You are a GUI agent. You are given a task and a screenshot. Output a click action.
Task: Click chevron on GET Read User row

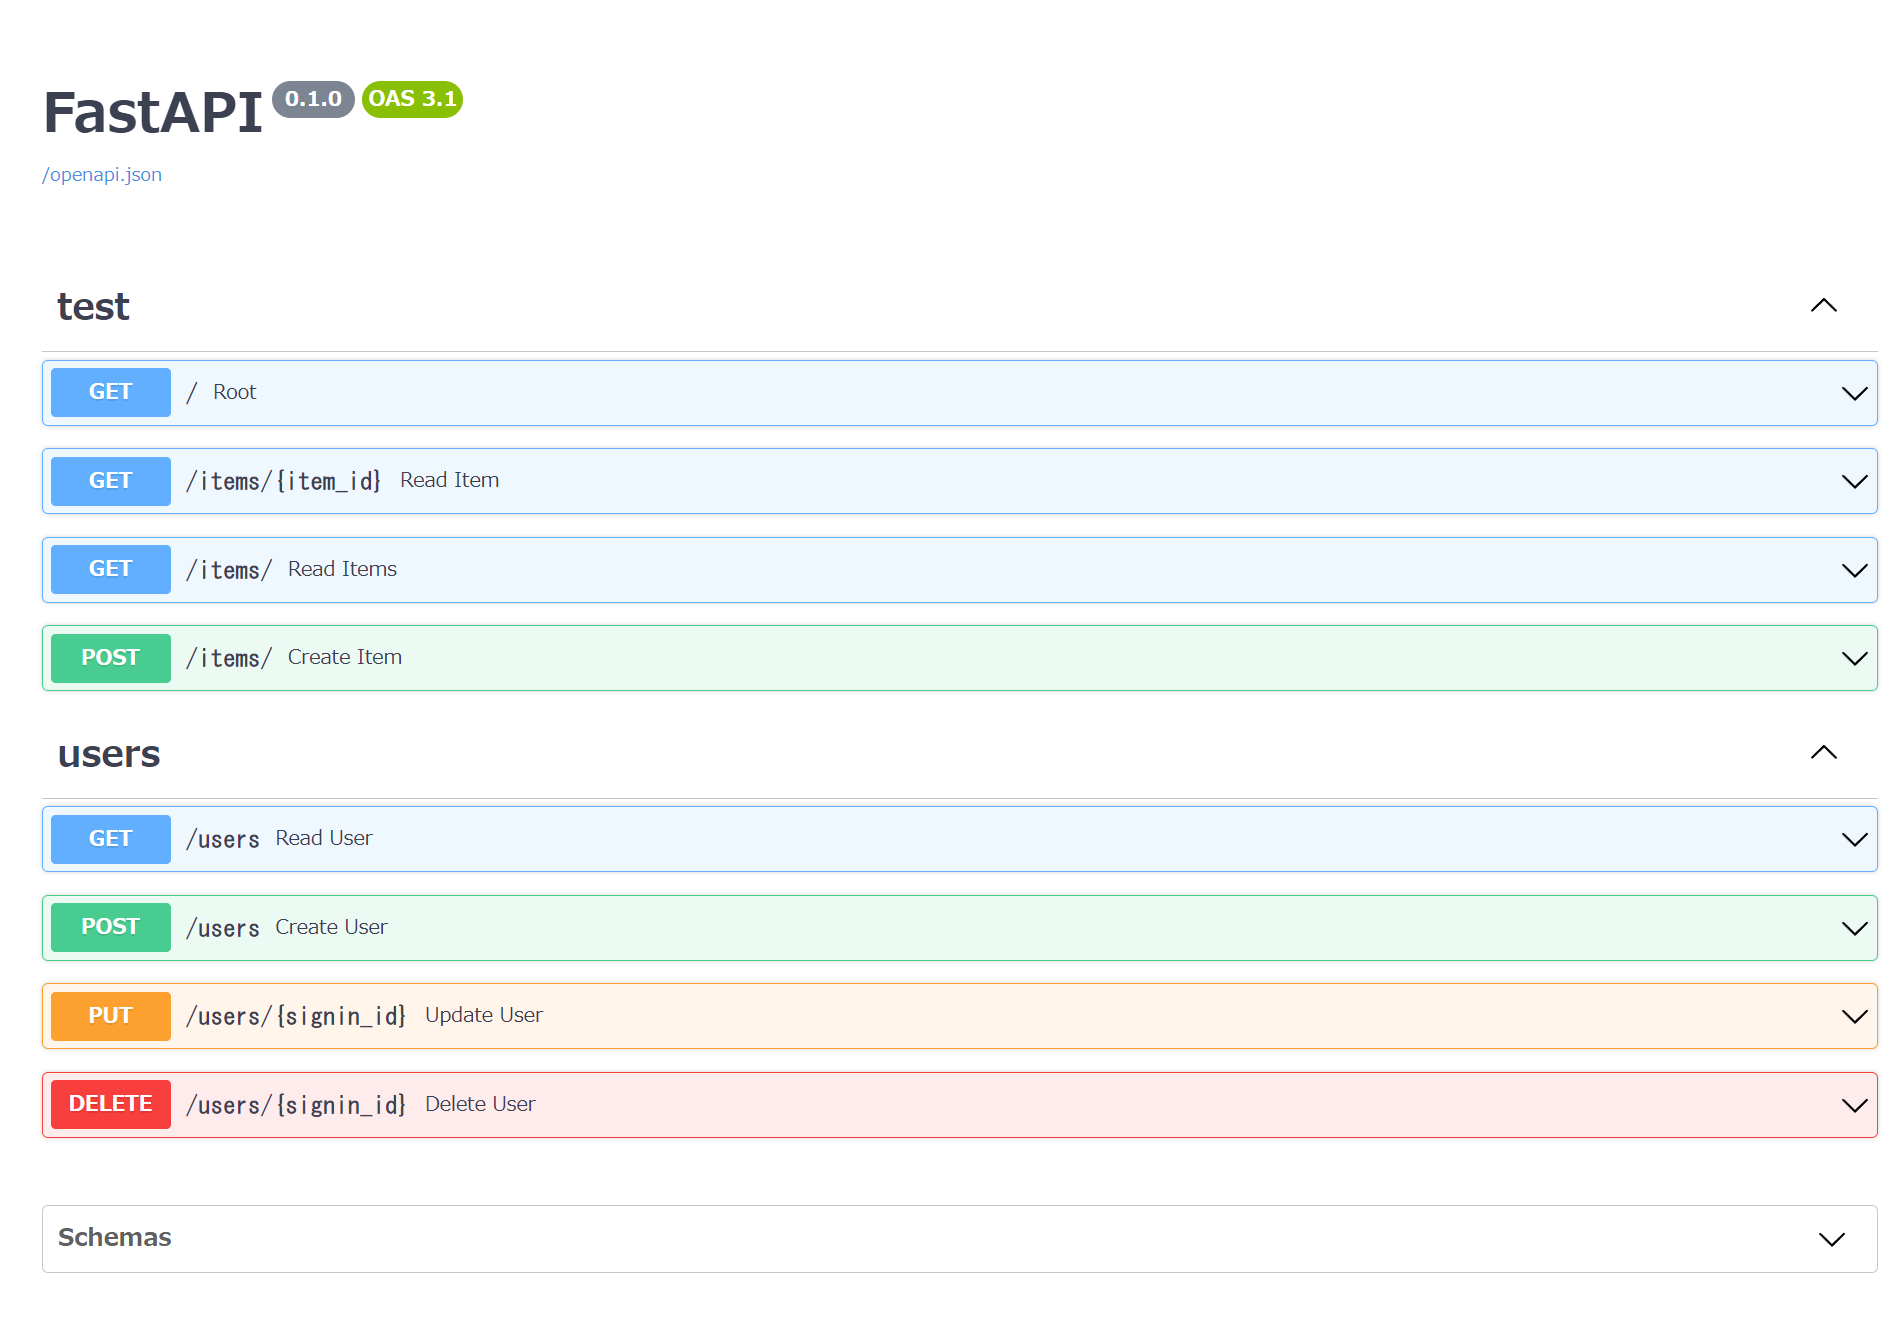(x=1854, y=840)
